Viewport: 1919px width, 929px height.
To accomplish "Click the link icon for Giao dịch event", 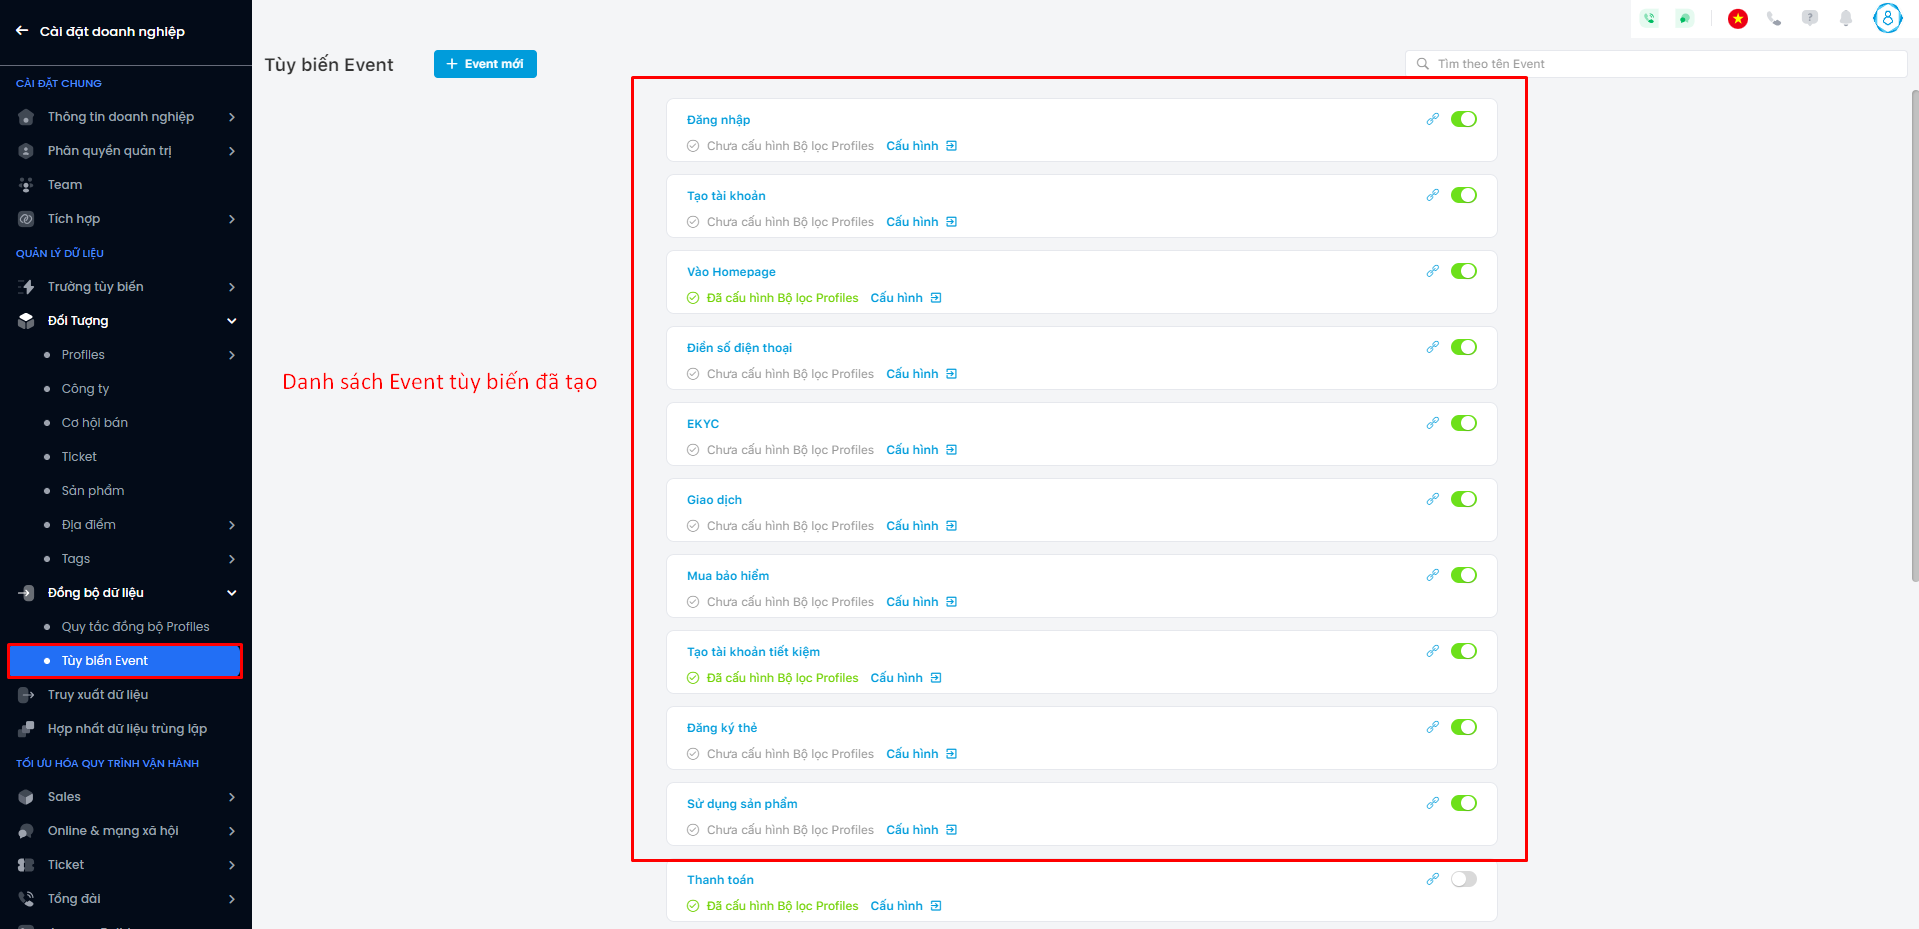I will click(1432, 499).
